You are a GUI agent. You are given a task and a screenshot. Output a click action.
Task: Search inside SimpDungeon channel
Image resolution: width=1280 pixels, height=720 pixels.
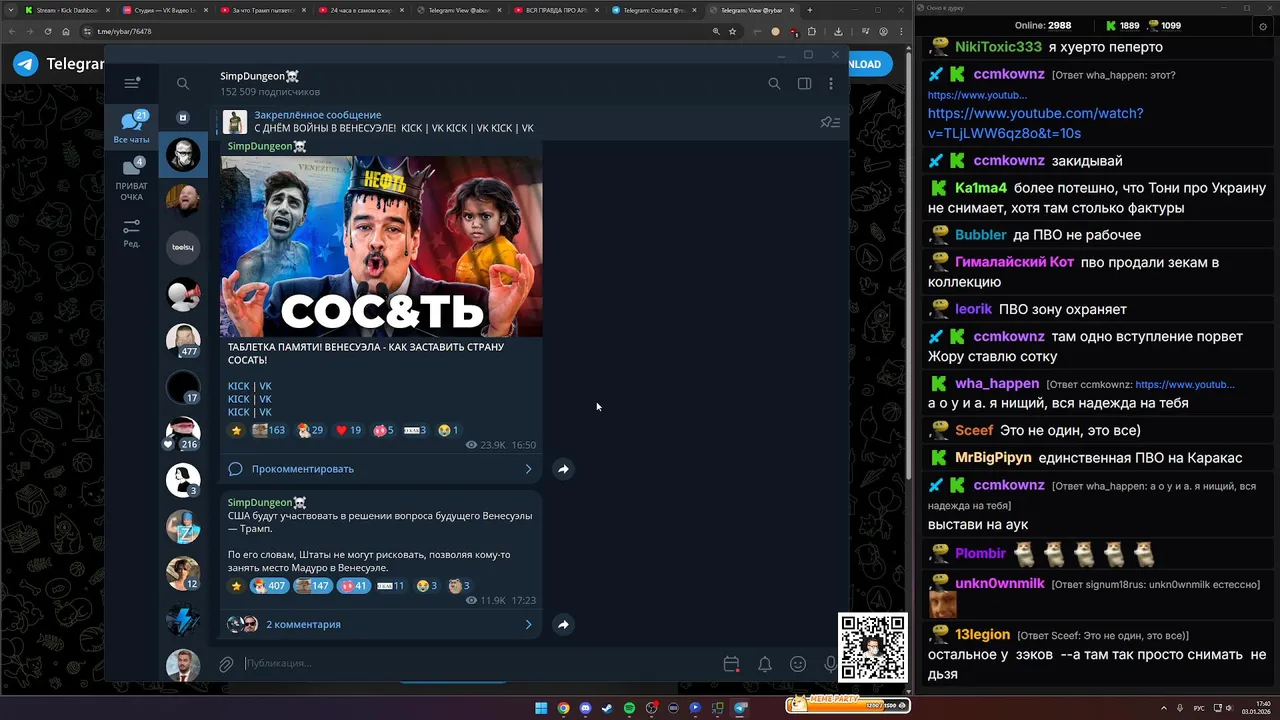pyautogui.click(x=774, y=84)
